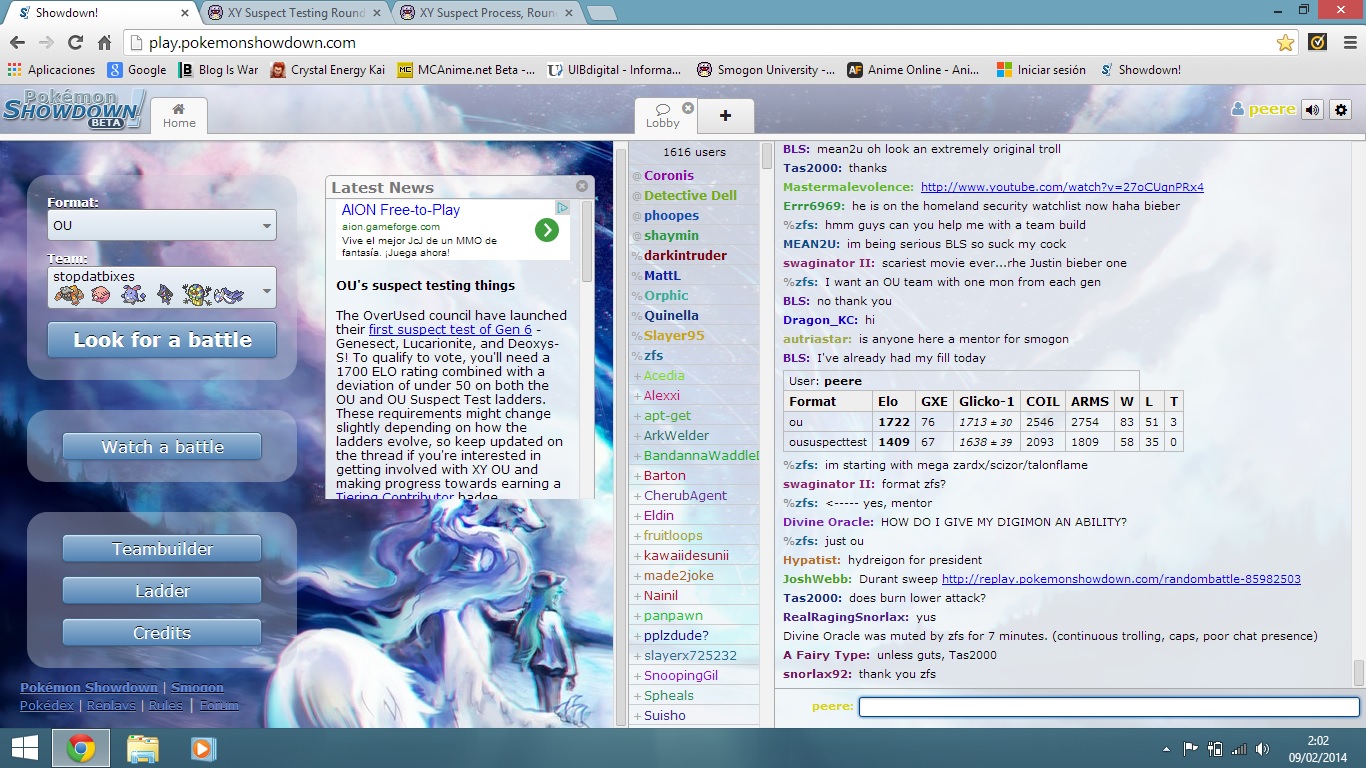Select user zfs in the user list

click(x=653, y=355)
